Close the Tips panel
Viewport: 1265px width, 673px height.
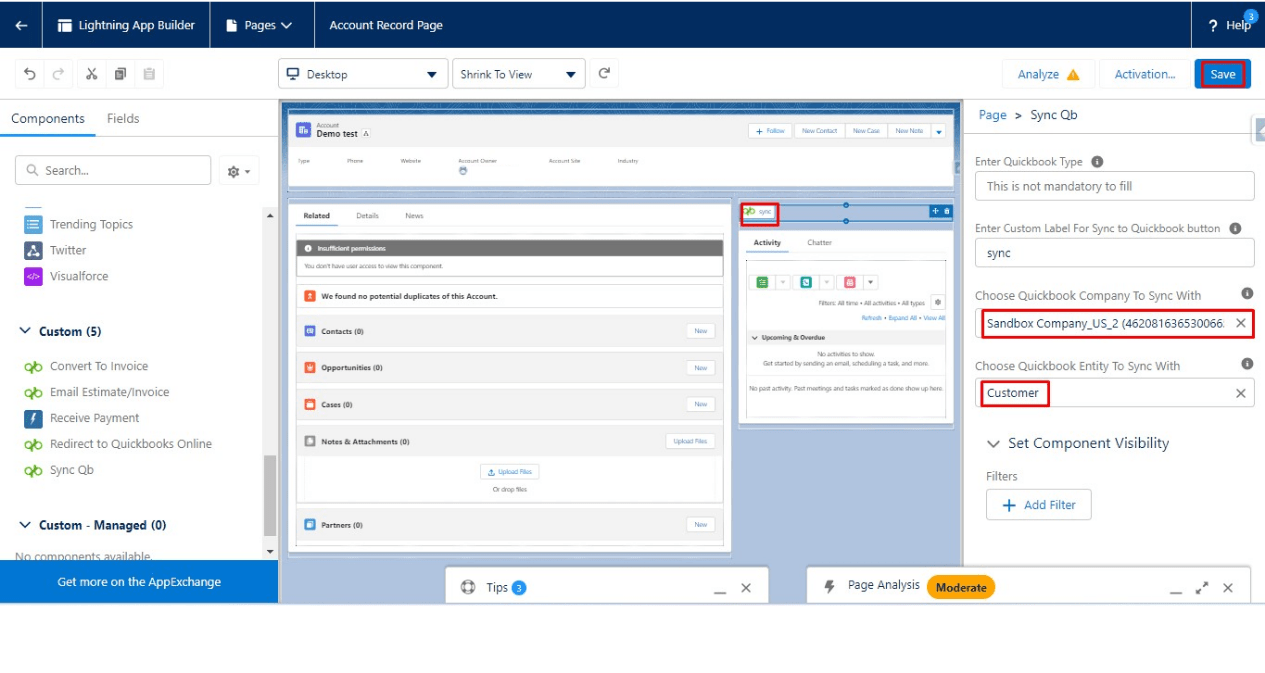click(x=746, y=588)
